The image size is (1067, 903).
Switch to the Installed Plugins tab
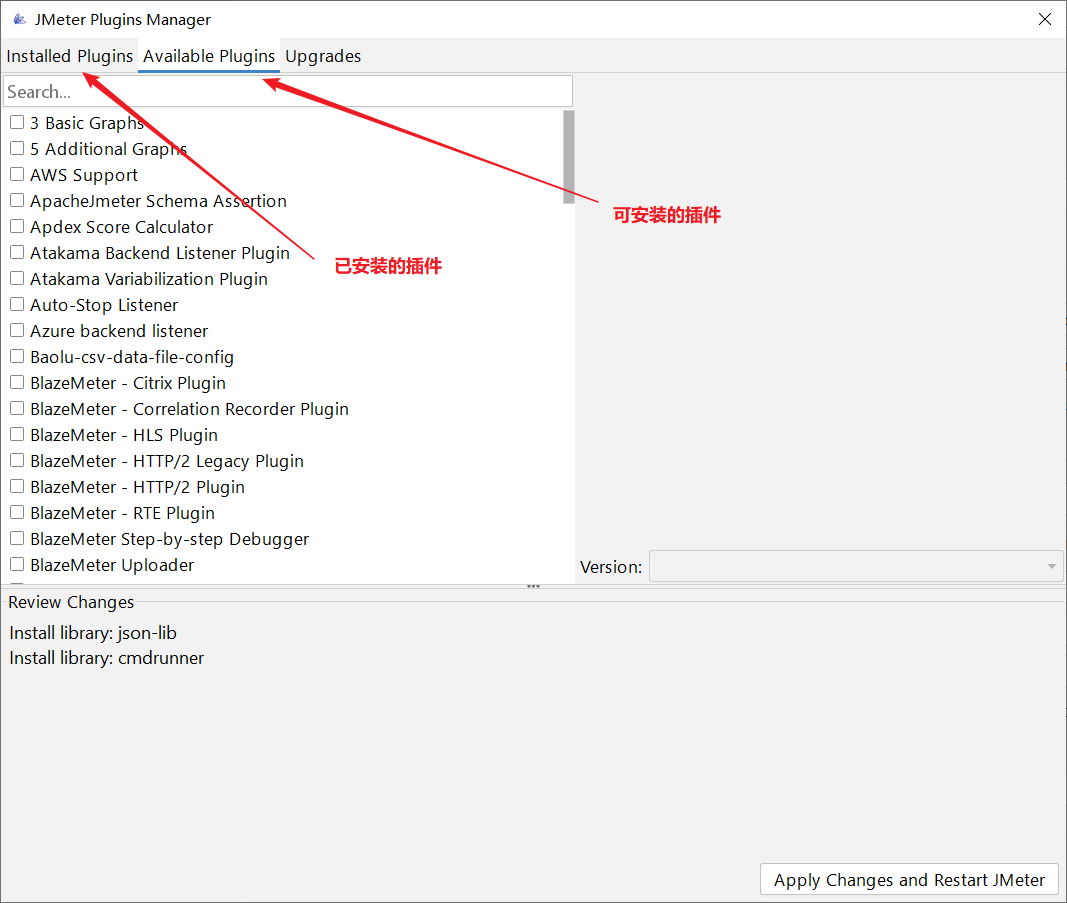[69, 56]
